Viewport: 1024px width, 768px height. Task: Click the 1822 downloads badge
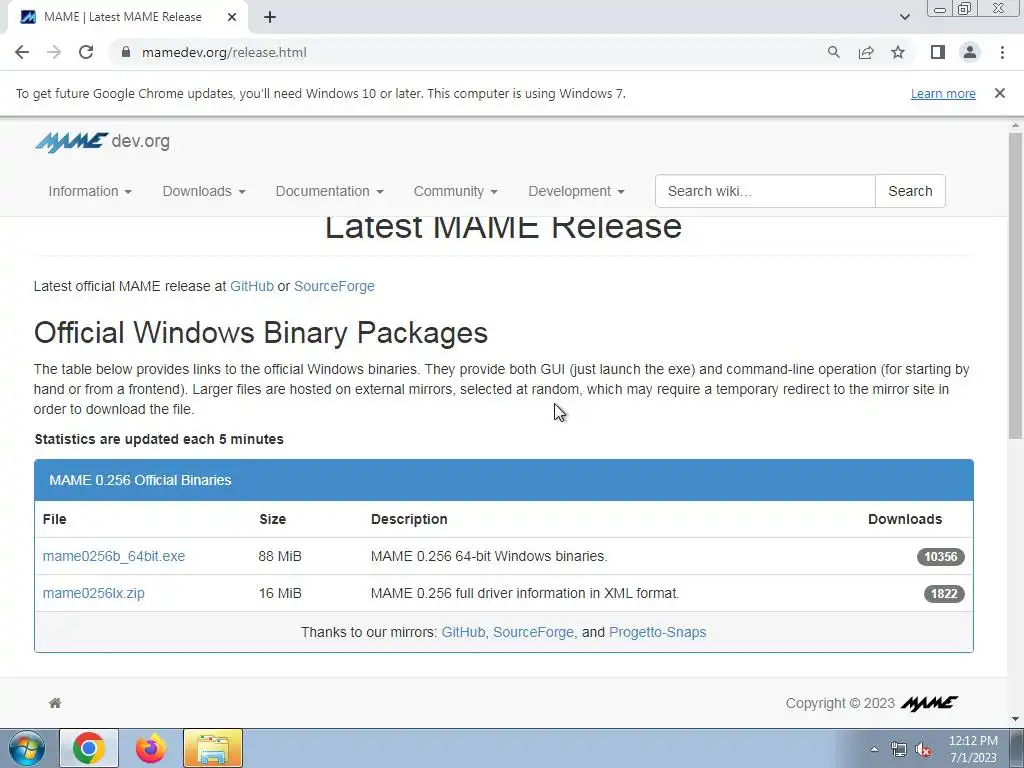click(x=944, y=594)
